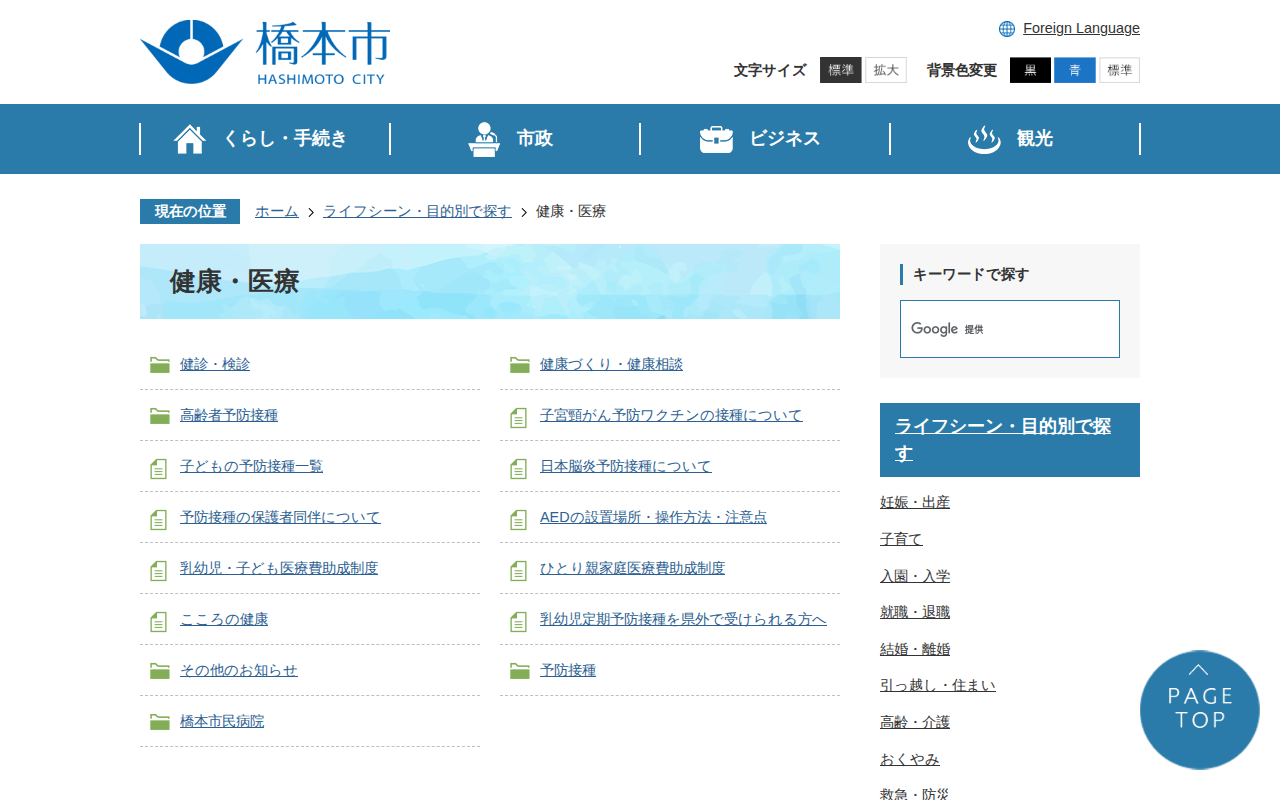Click the globe icon beside Foreign Language
The height and width of the screenshot is (800, 1280).
(1007, 29)
